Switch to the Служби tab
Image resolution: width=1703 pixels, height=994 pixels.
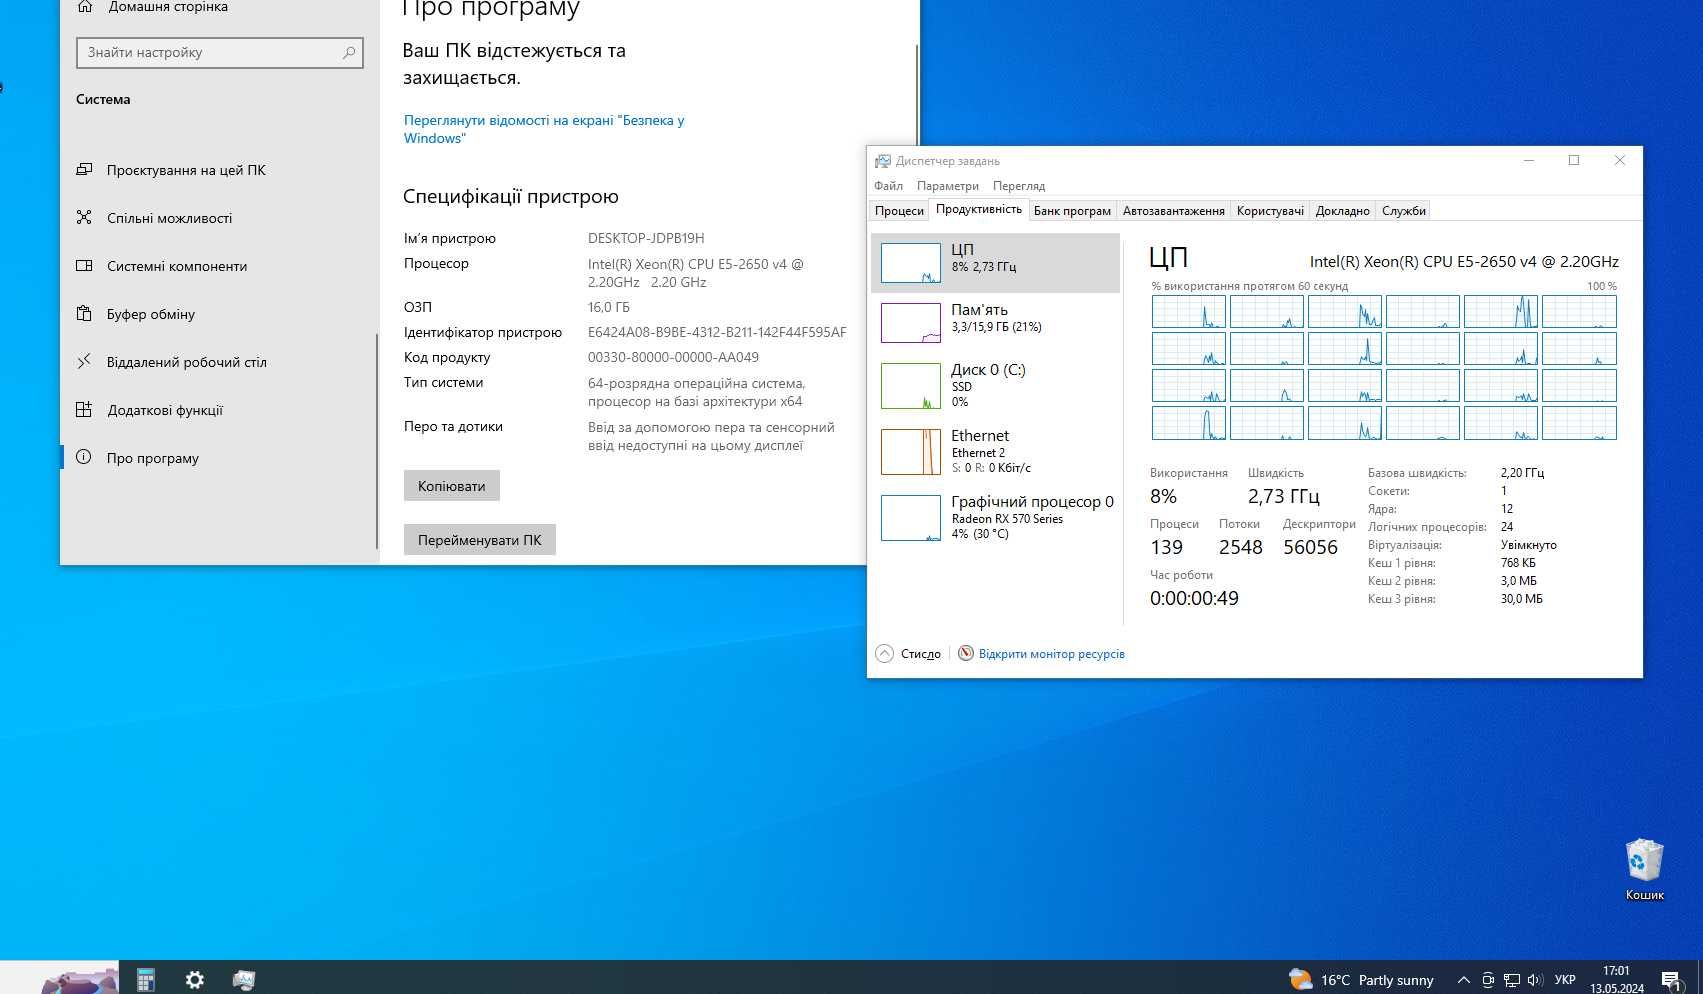click(1403, 210)
